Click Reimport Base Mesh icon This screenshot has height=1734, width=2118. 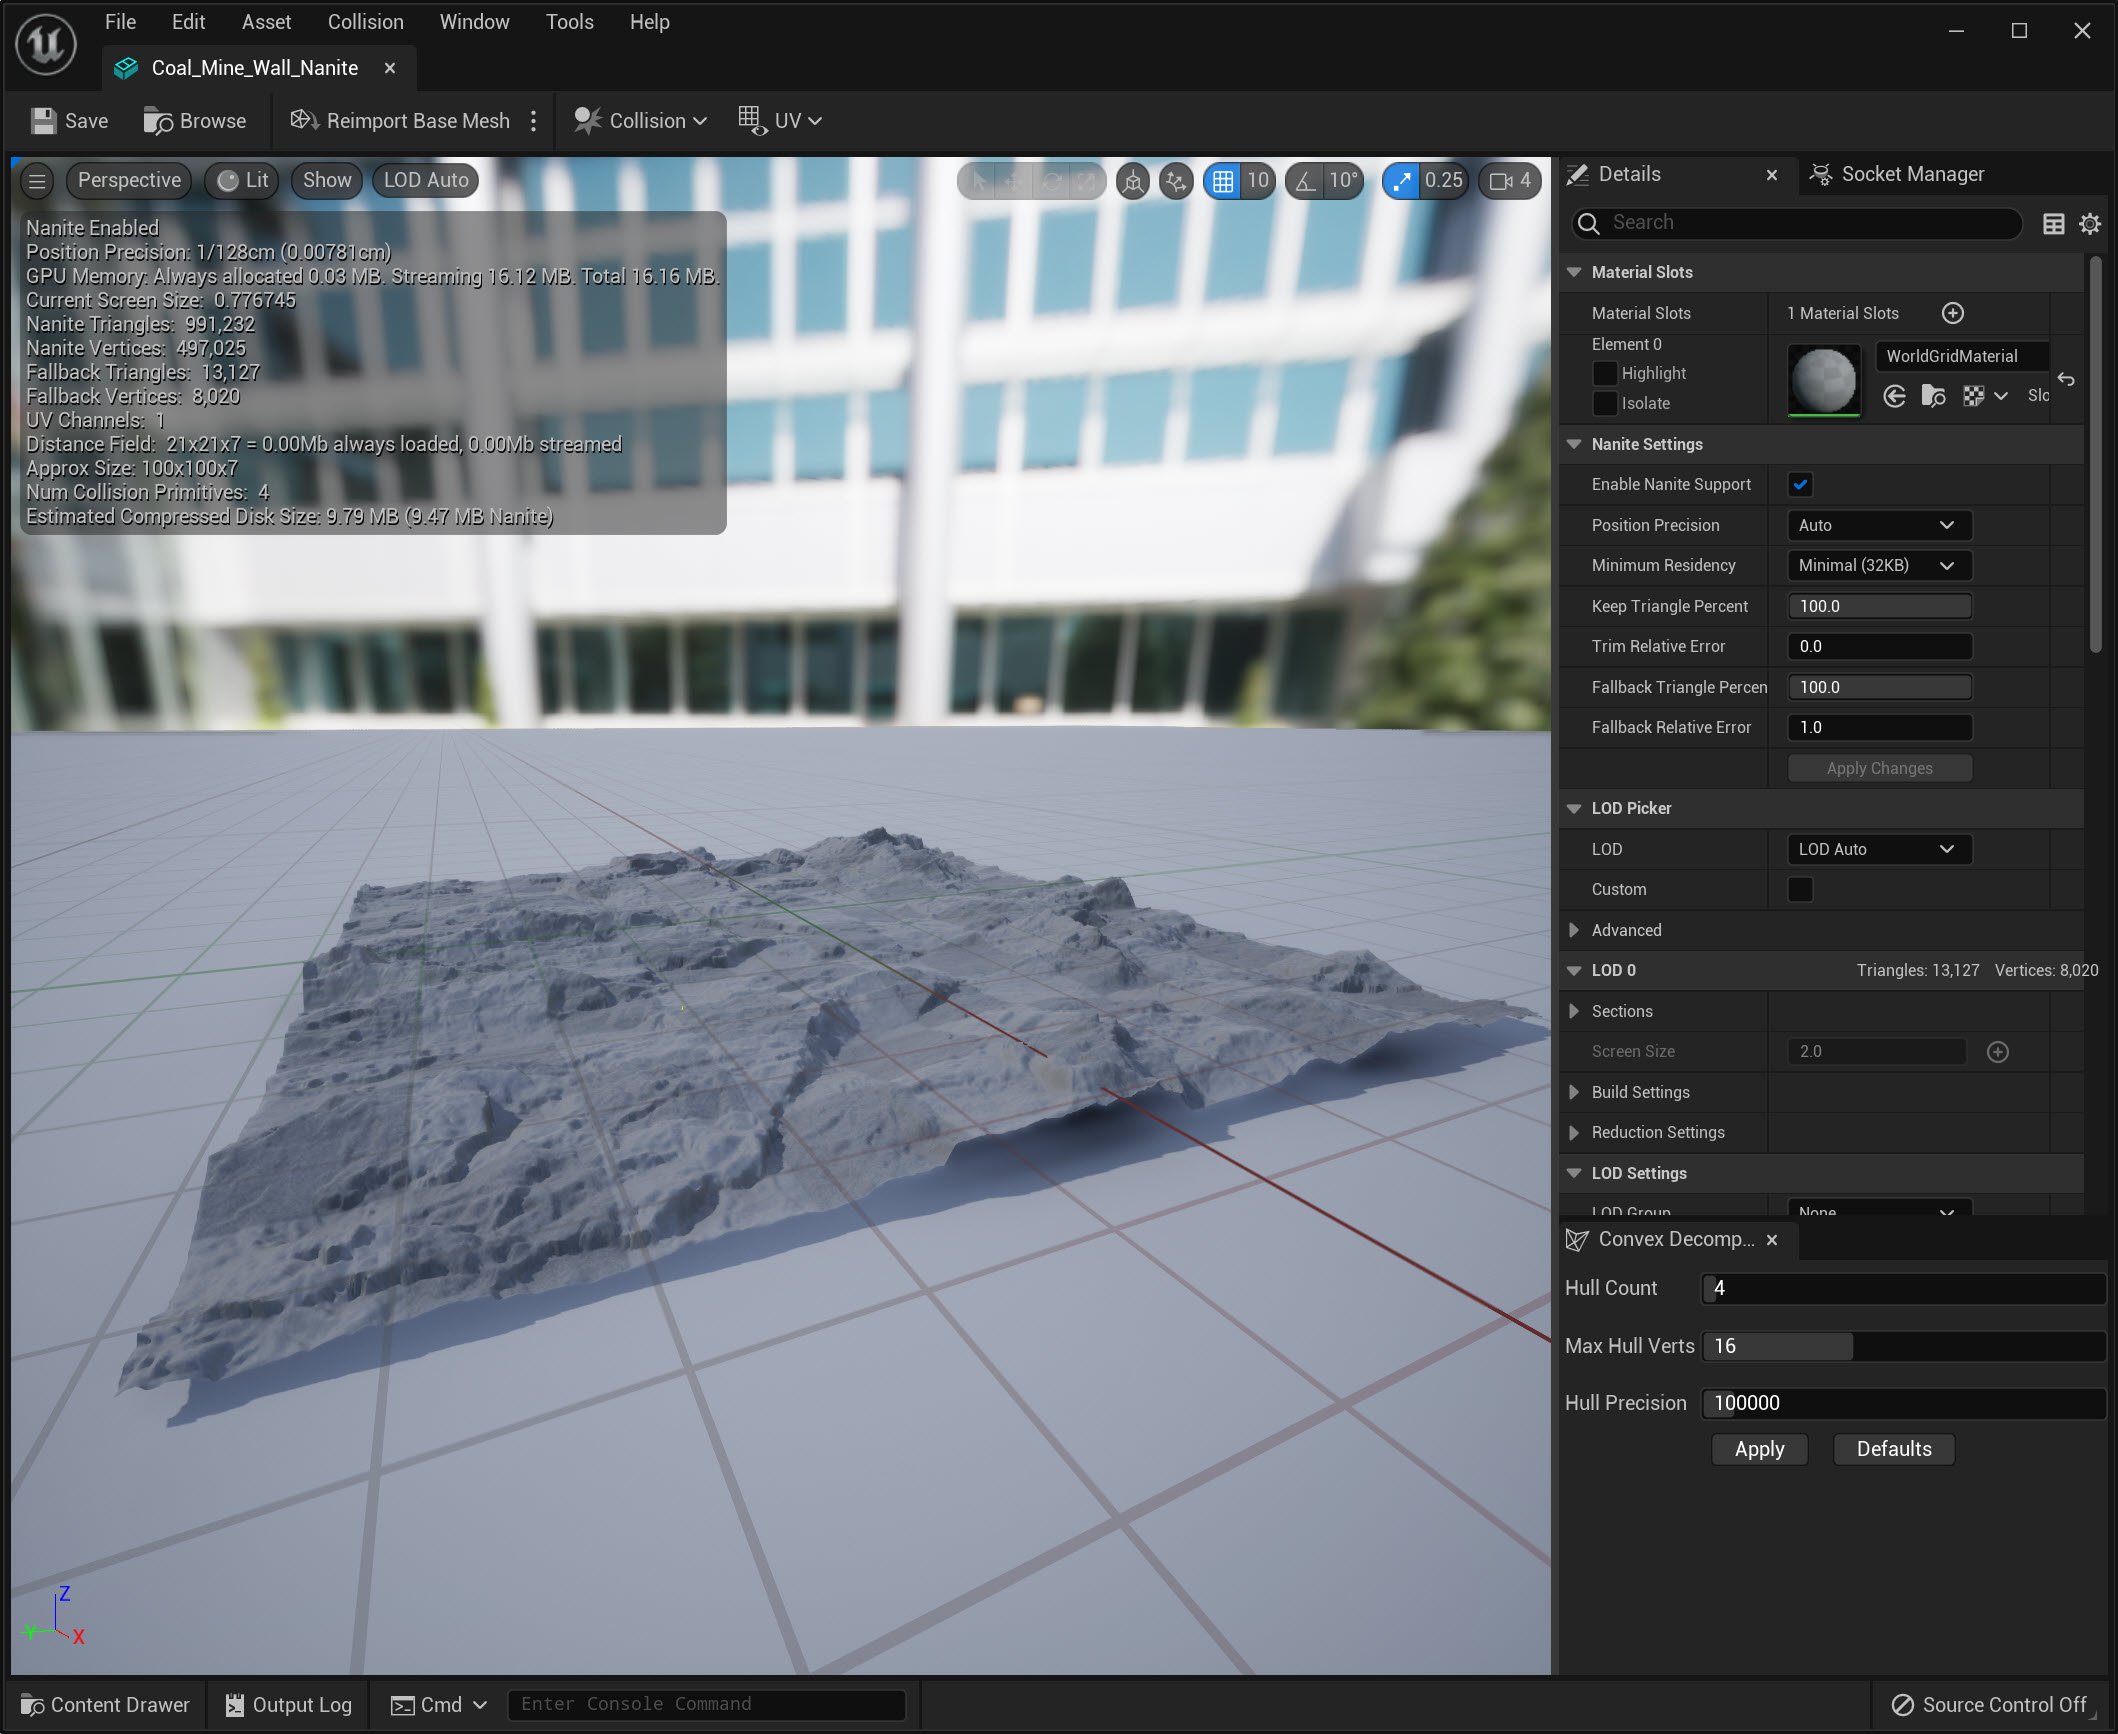pyautogui.click(x=304, y=121)
